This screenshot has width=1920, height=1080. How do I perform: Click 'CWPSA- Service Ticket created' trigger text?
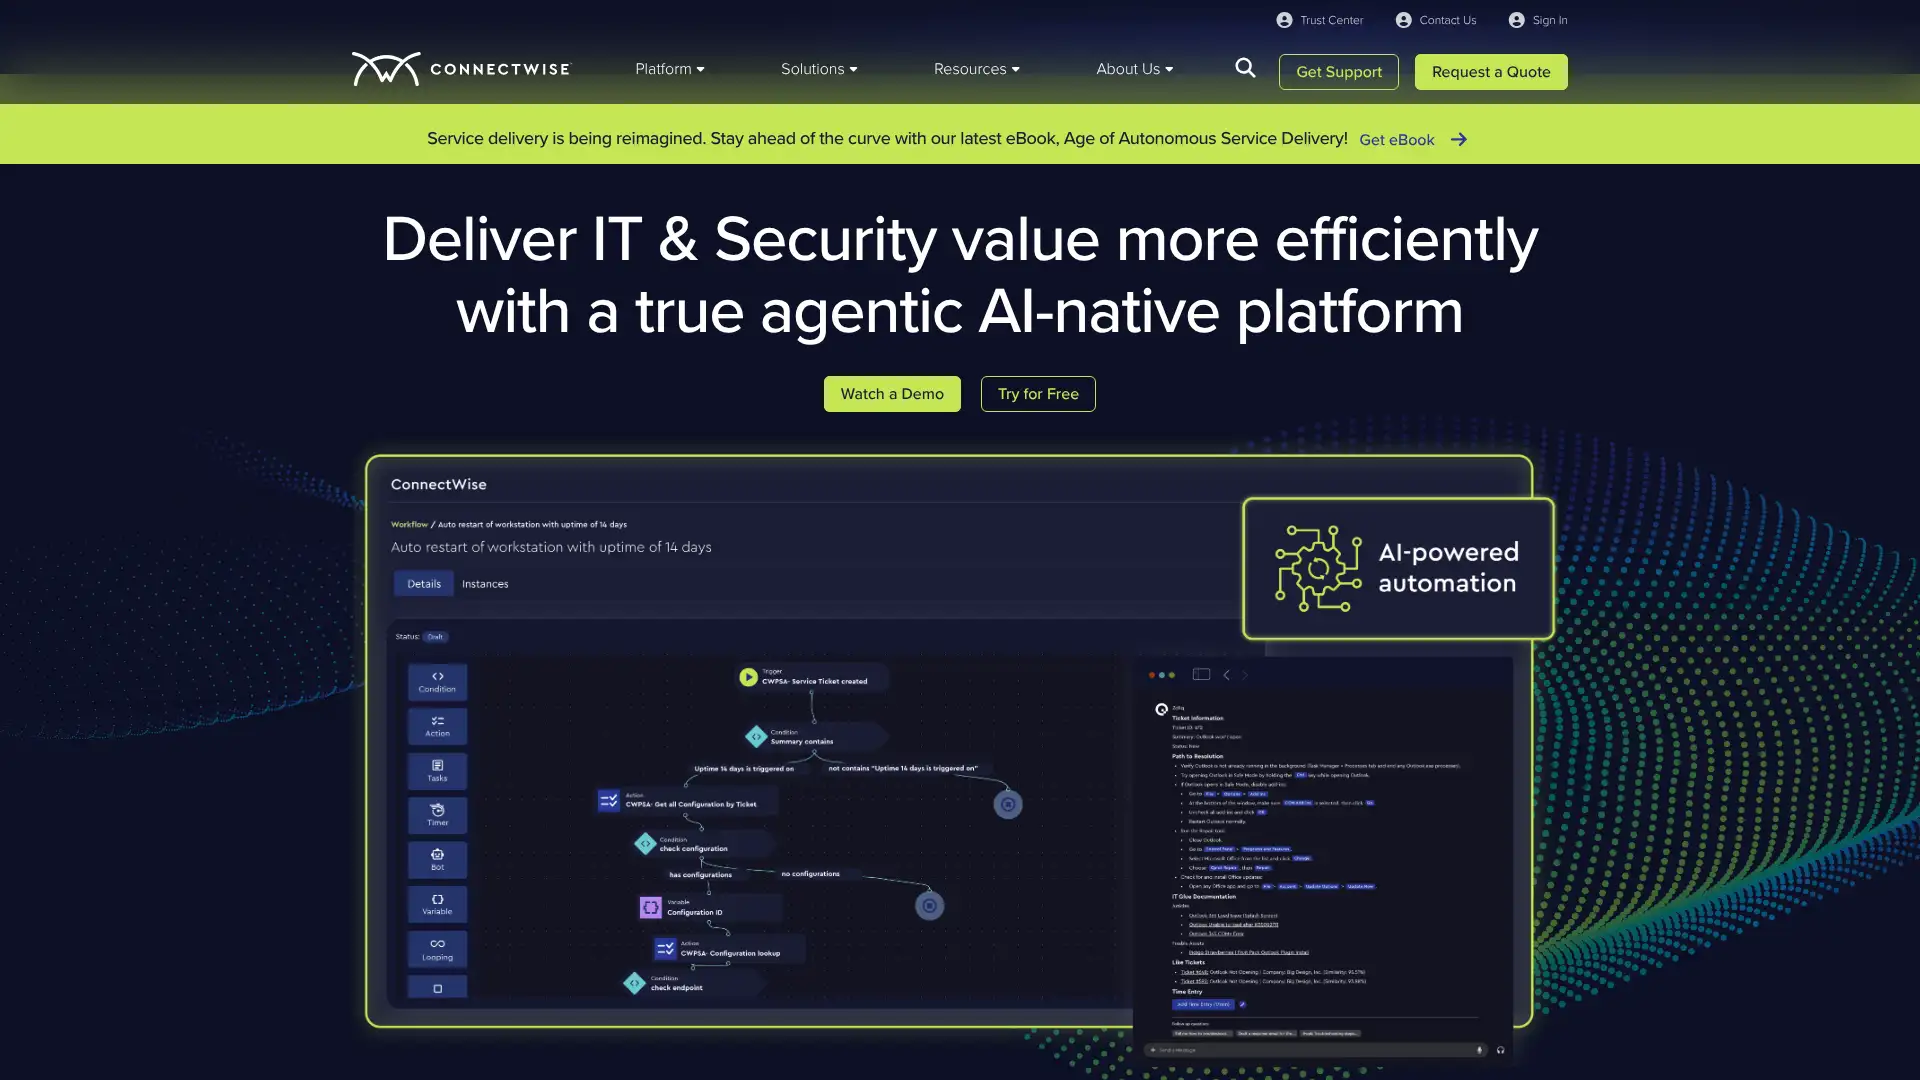pyautogui.click(x=815, y=681)
